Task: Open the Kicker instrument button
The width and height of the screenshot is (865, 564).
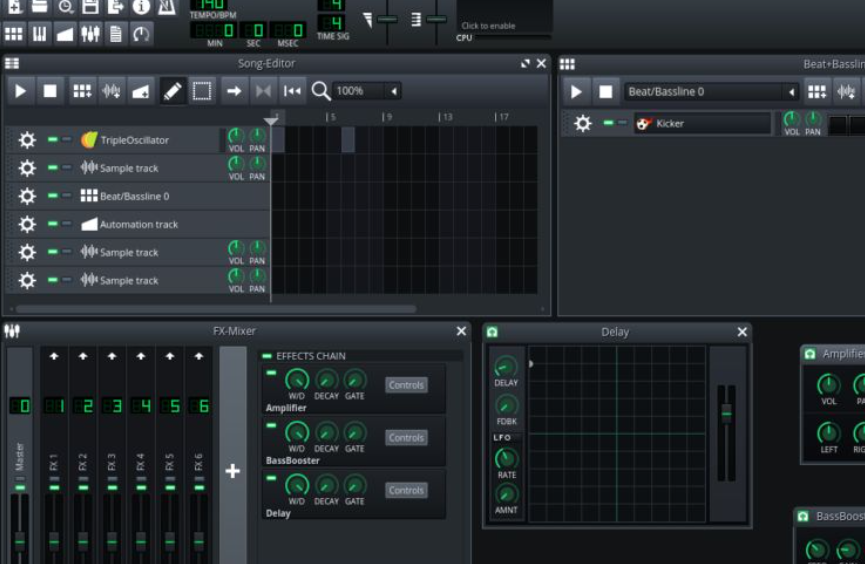Action: (702, 124)
